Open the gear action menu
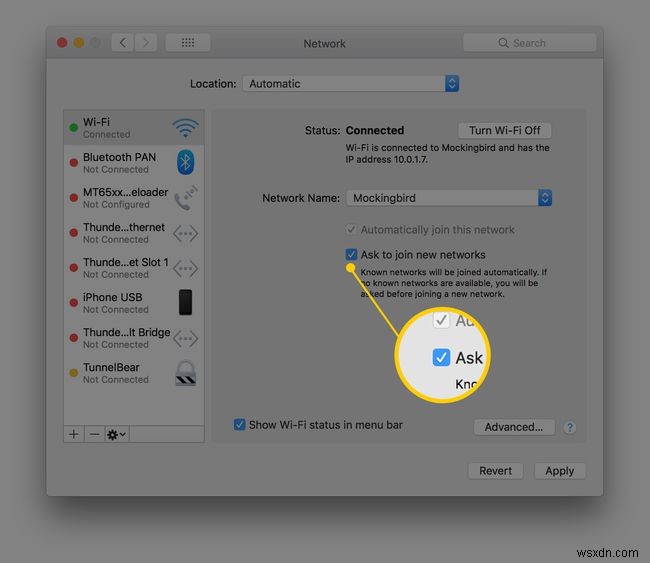The width and height of the screenshot is (650, 563). (x=116, y=434)
